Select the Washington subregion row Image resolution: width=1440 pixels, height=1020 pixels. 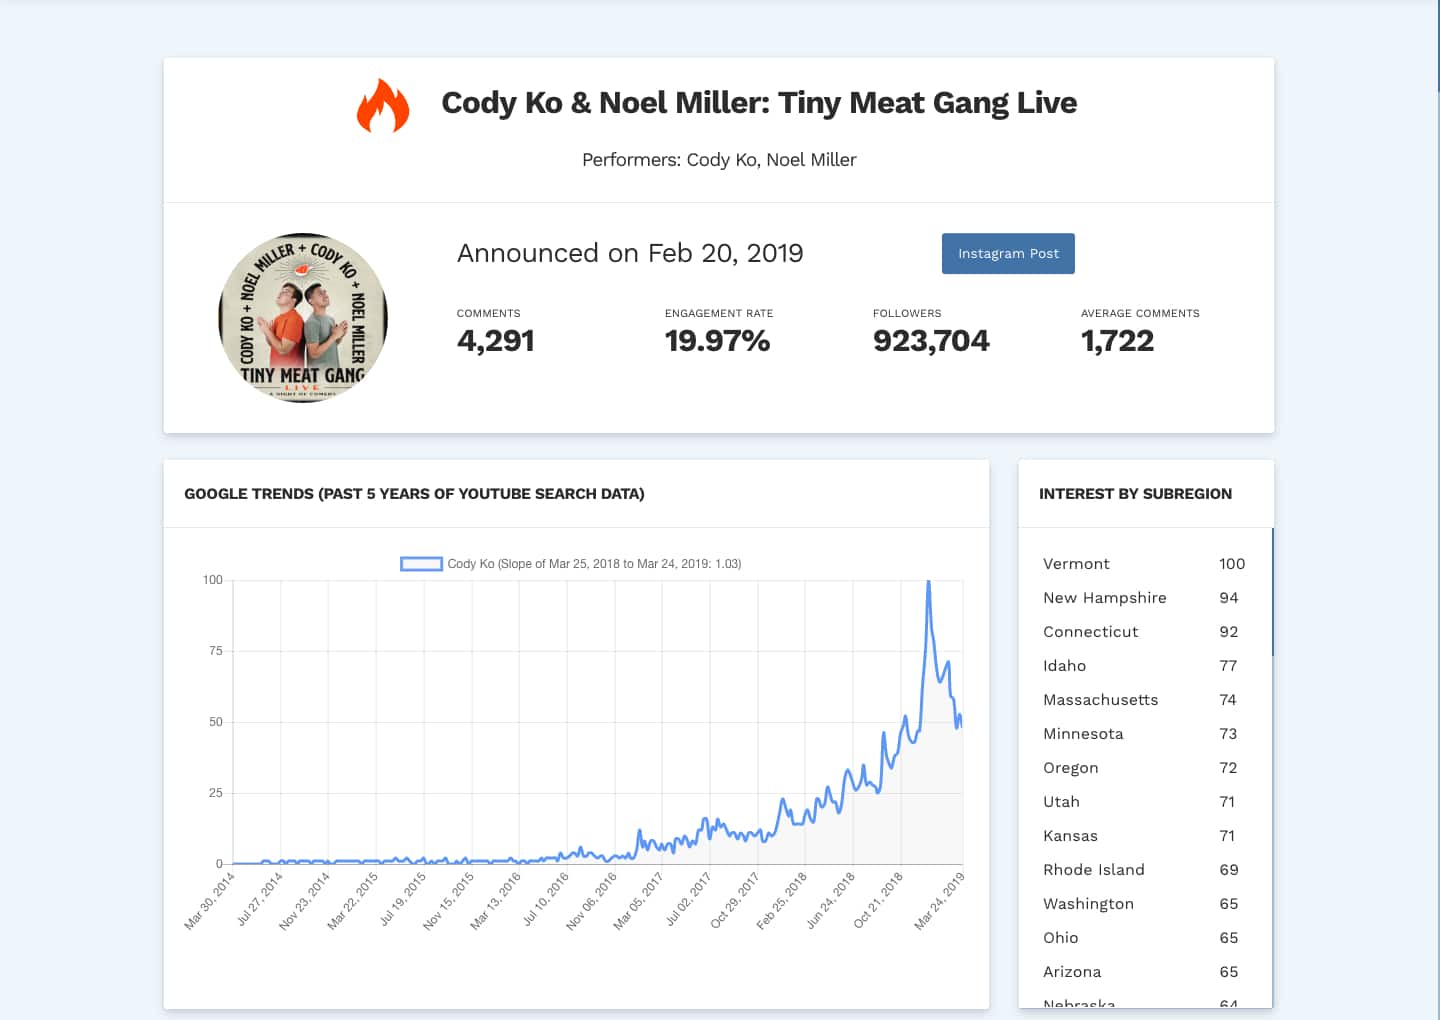pos(1144,904)
